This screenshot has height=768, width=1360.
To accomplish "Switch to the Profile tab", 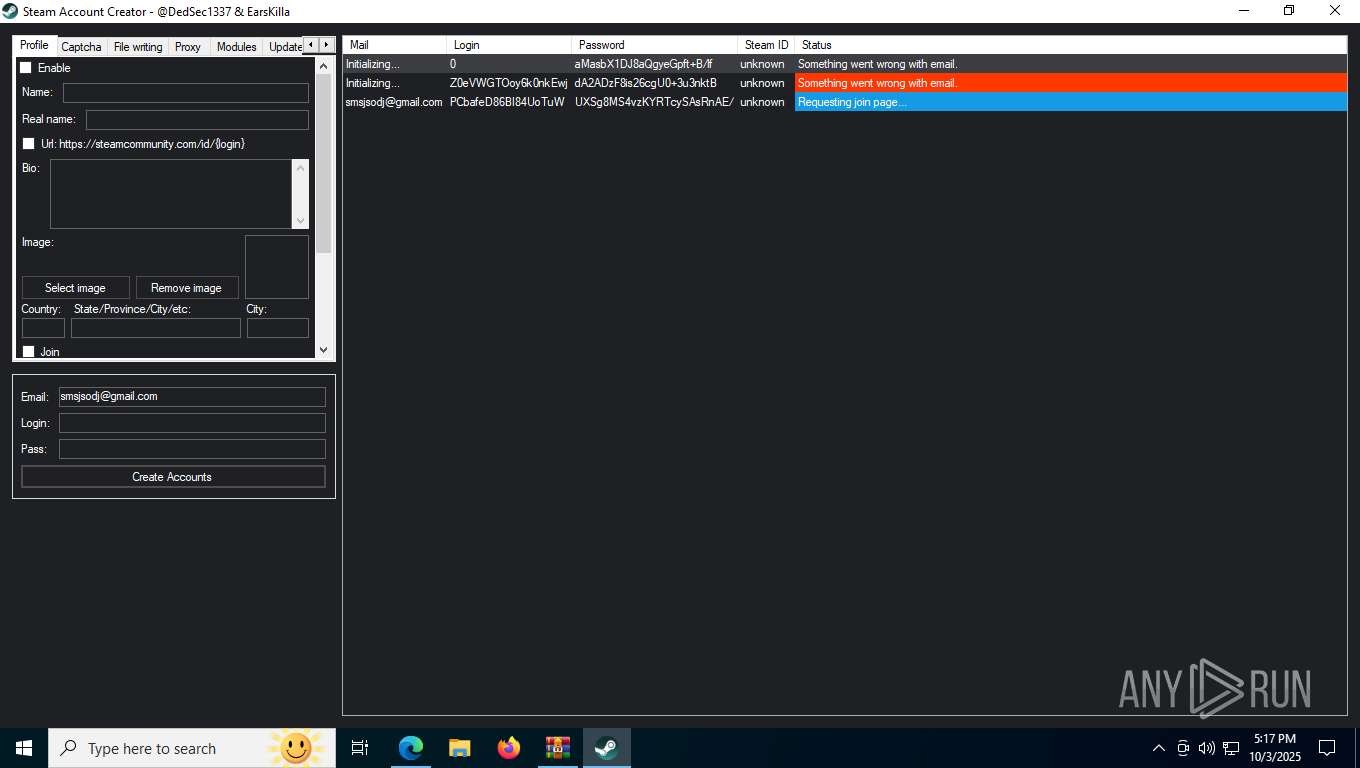I will tap(34, 46).
